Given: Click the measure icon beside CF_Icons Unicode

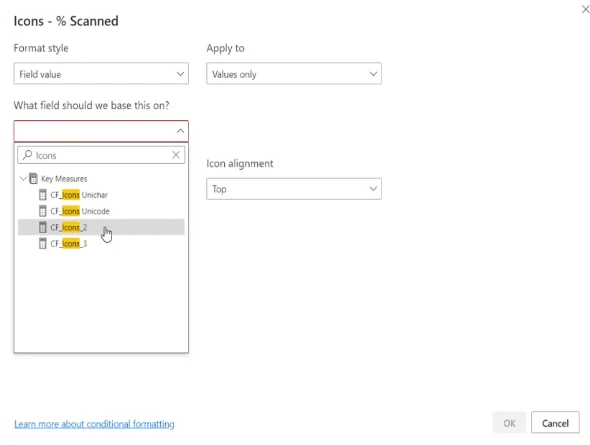Looking at the screenshot, I should (43, 211).
